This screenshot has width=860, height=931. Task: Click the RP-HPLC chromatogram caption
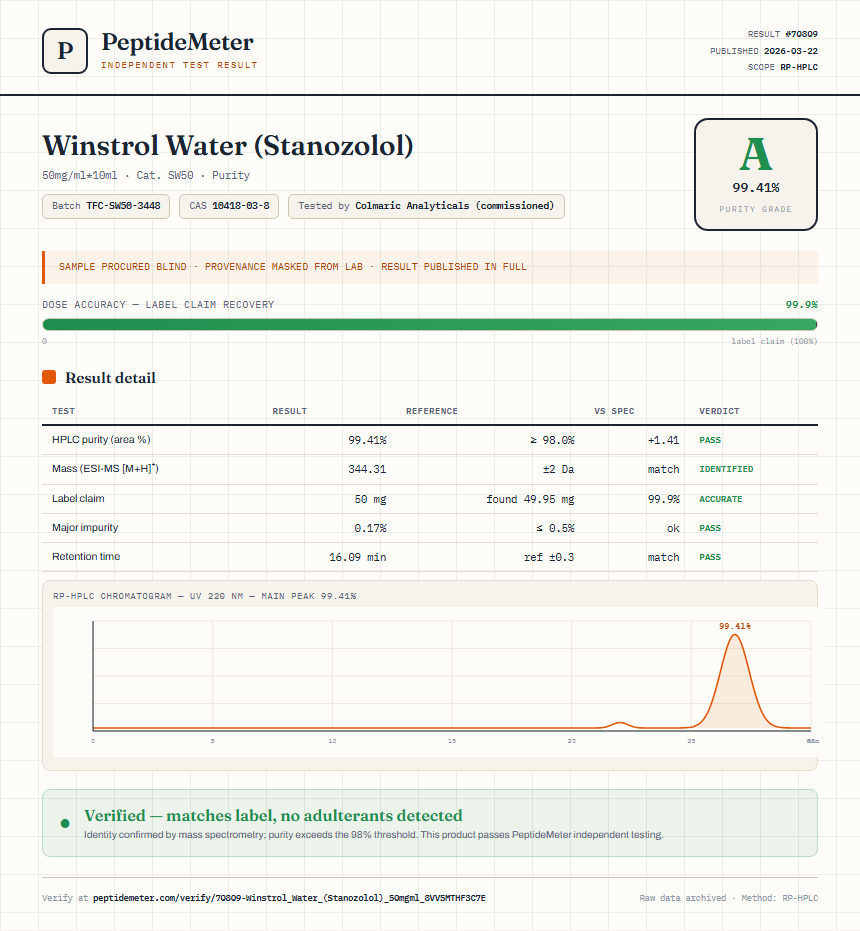point(205,596)
